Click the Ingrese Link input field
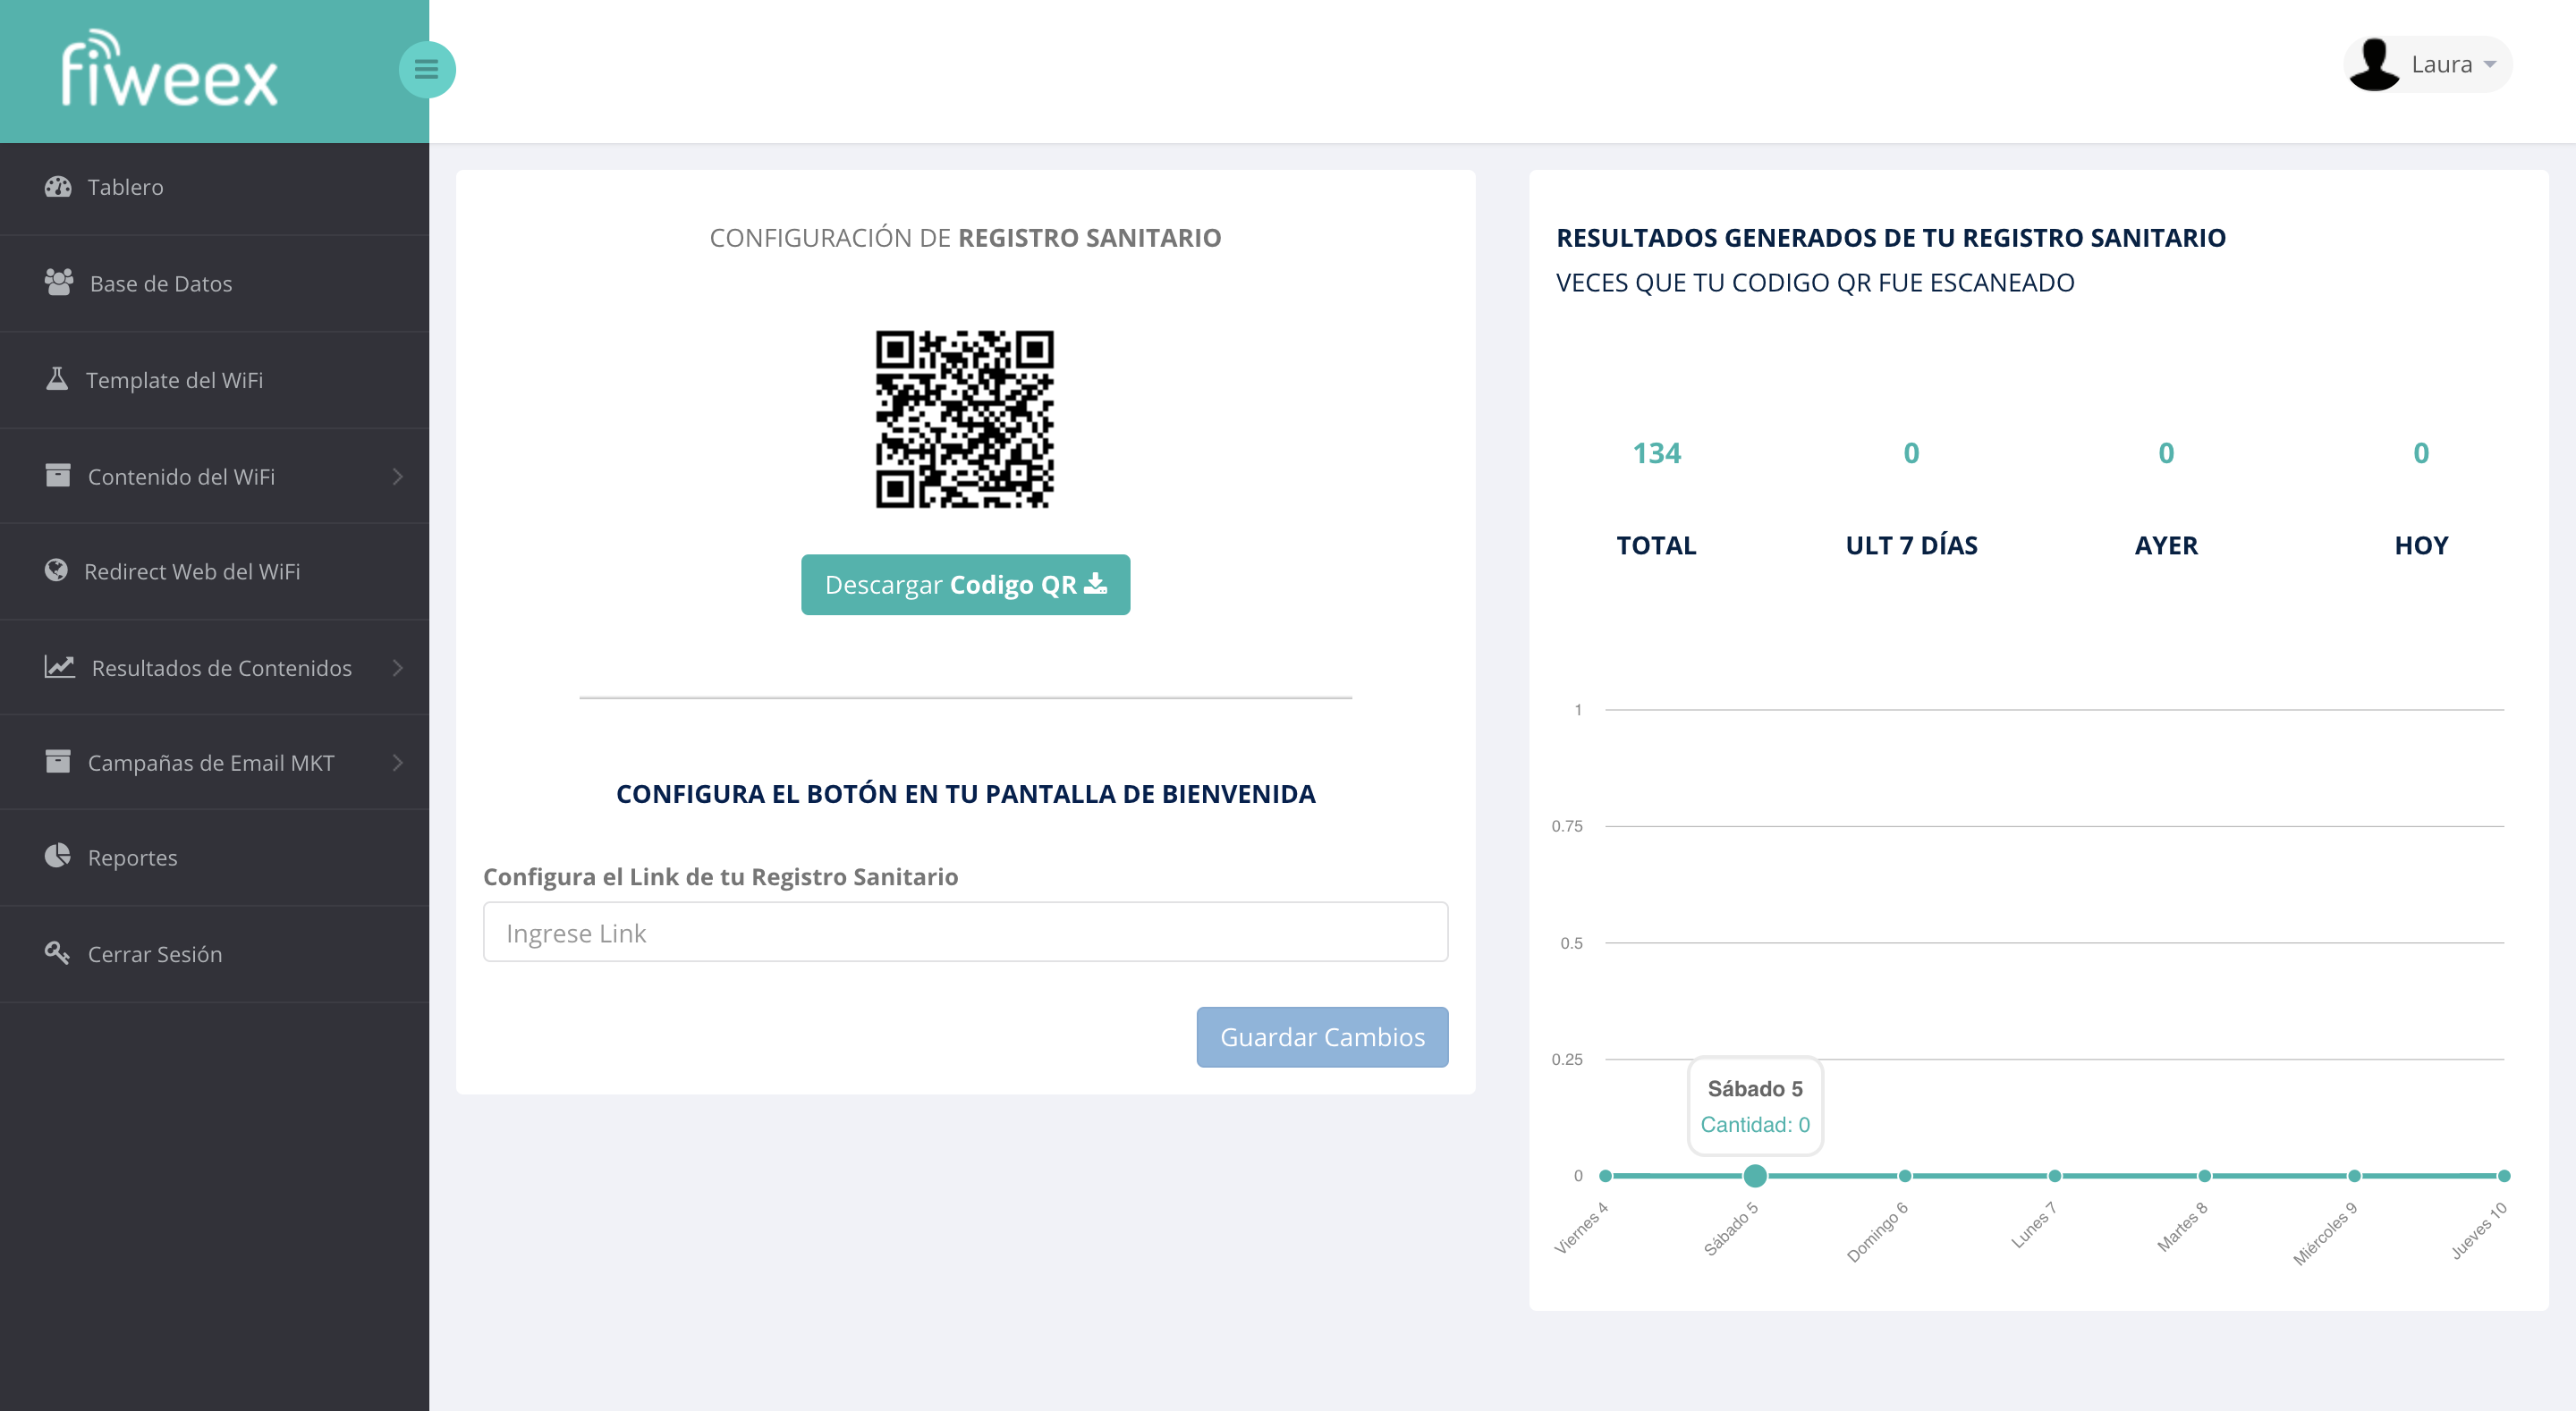 pyautogui.click(x=965, y=933)
